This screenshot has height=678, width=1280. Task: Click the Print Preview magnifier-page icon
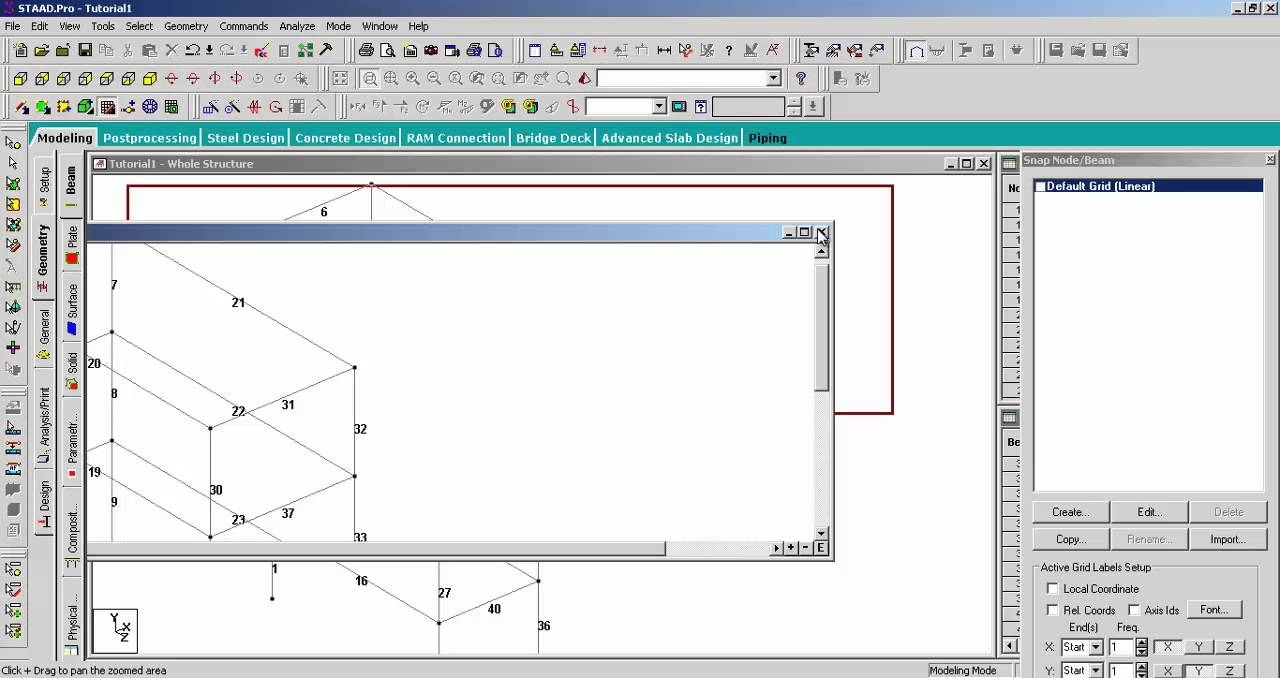pyautogui.click(x=388, y=50)
